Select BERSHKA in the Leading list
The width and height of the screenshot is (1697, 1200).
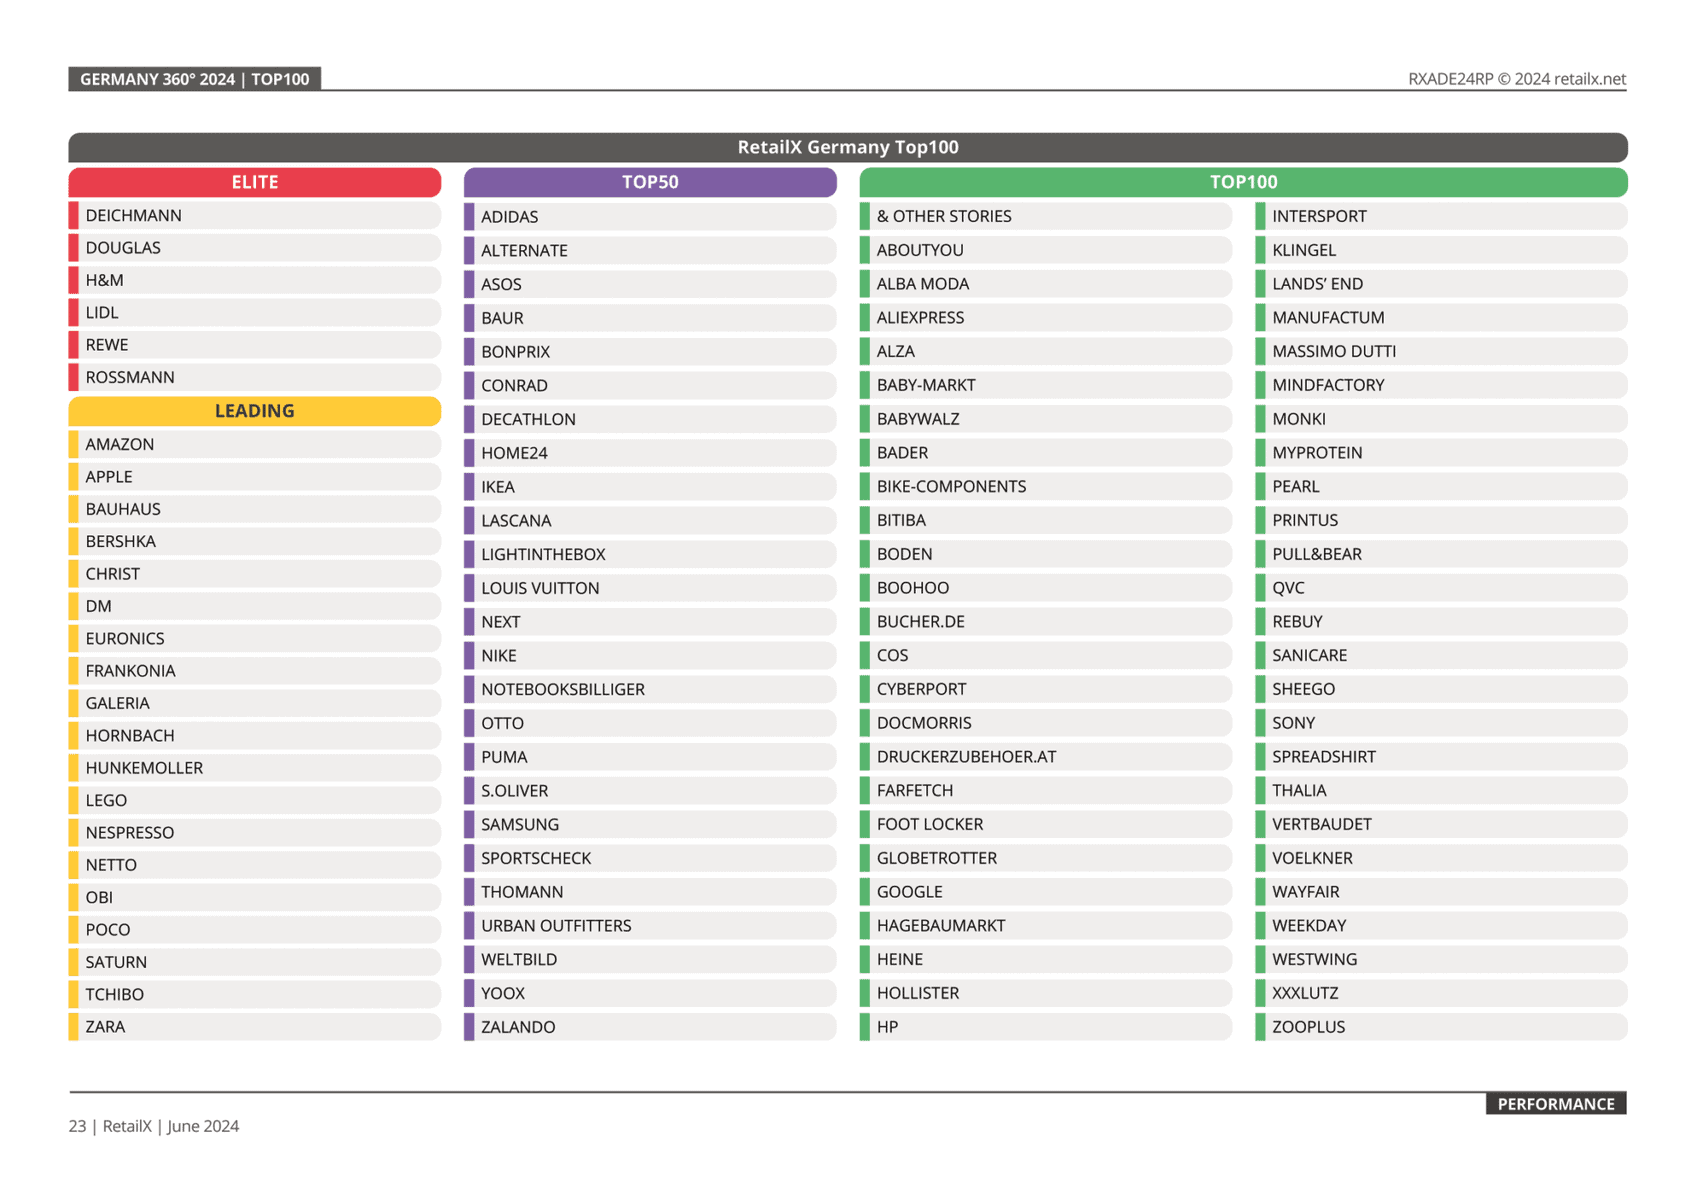[x=255, y=541]
